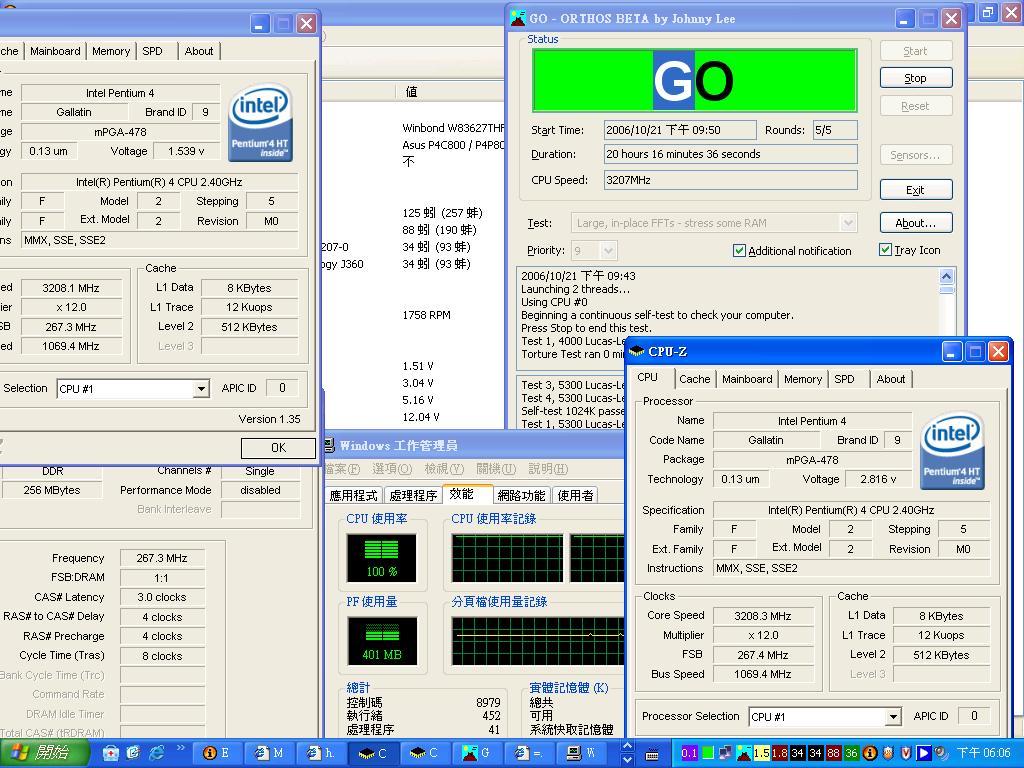Click the Intel Pentium 4 HT logo in CPU-Z
Screen dimensions: 1024x768
tap(952, 453)
